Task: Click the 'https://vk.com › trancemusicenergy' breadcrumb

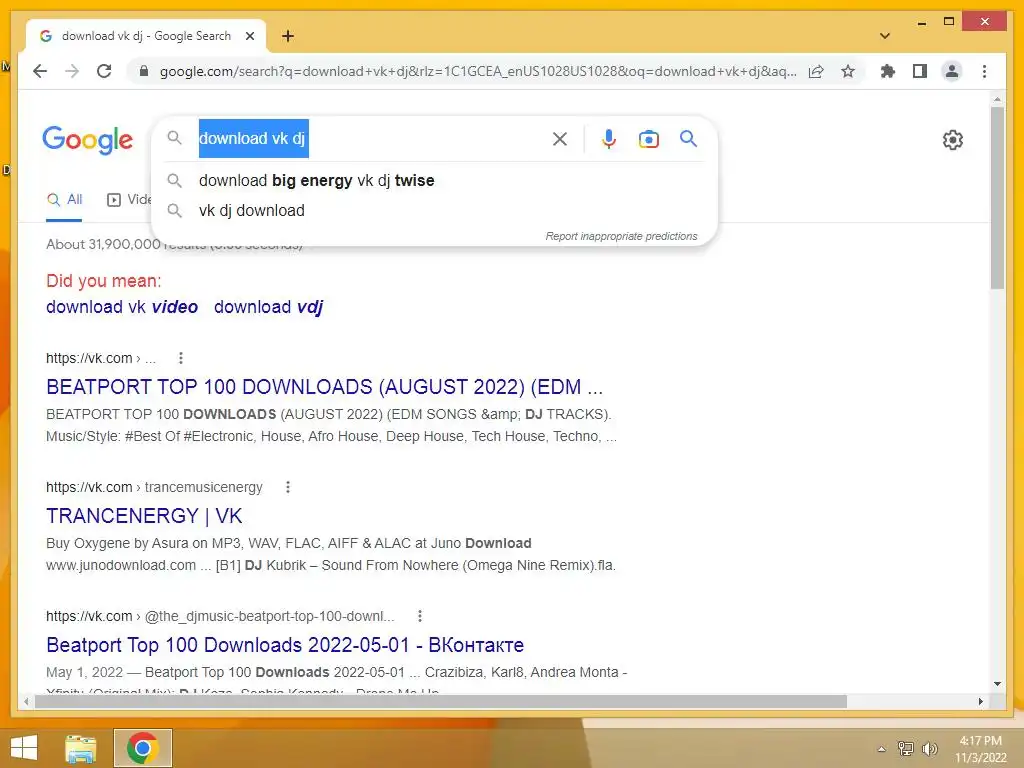Action: 154,487
